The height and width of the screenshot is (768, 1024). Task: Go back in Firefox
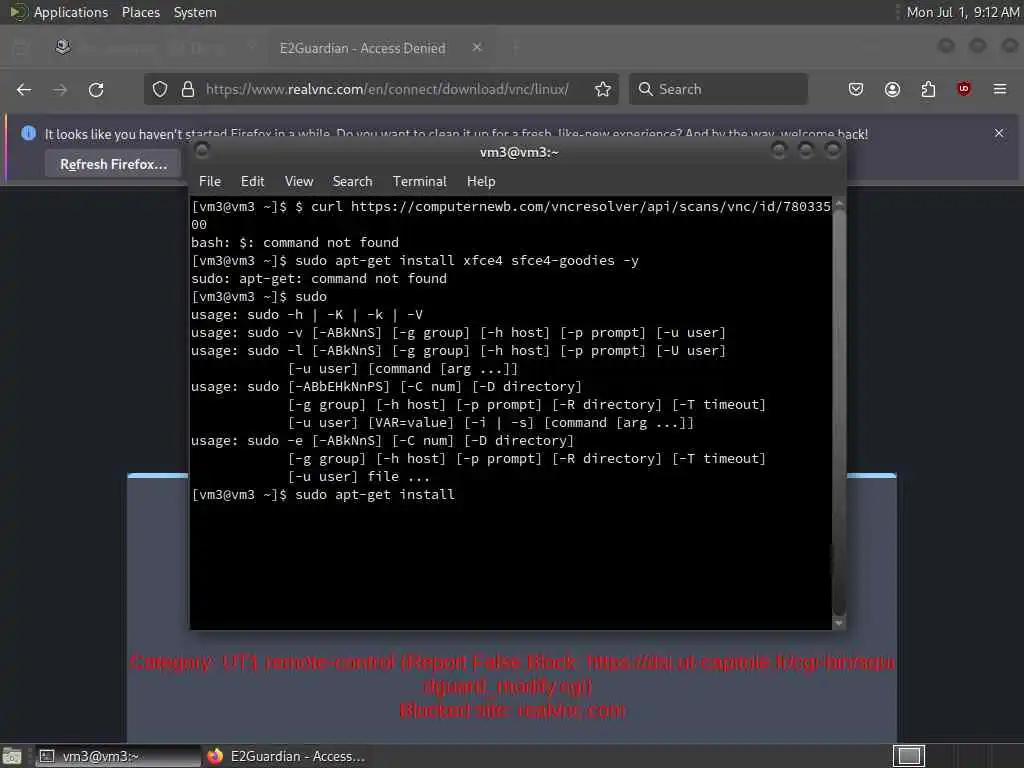point(24,89)
